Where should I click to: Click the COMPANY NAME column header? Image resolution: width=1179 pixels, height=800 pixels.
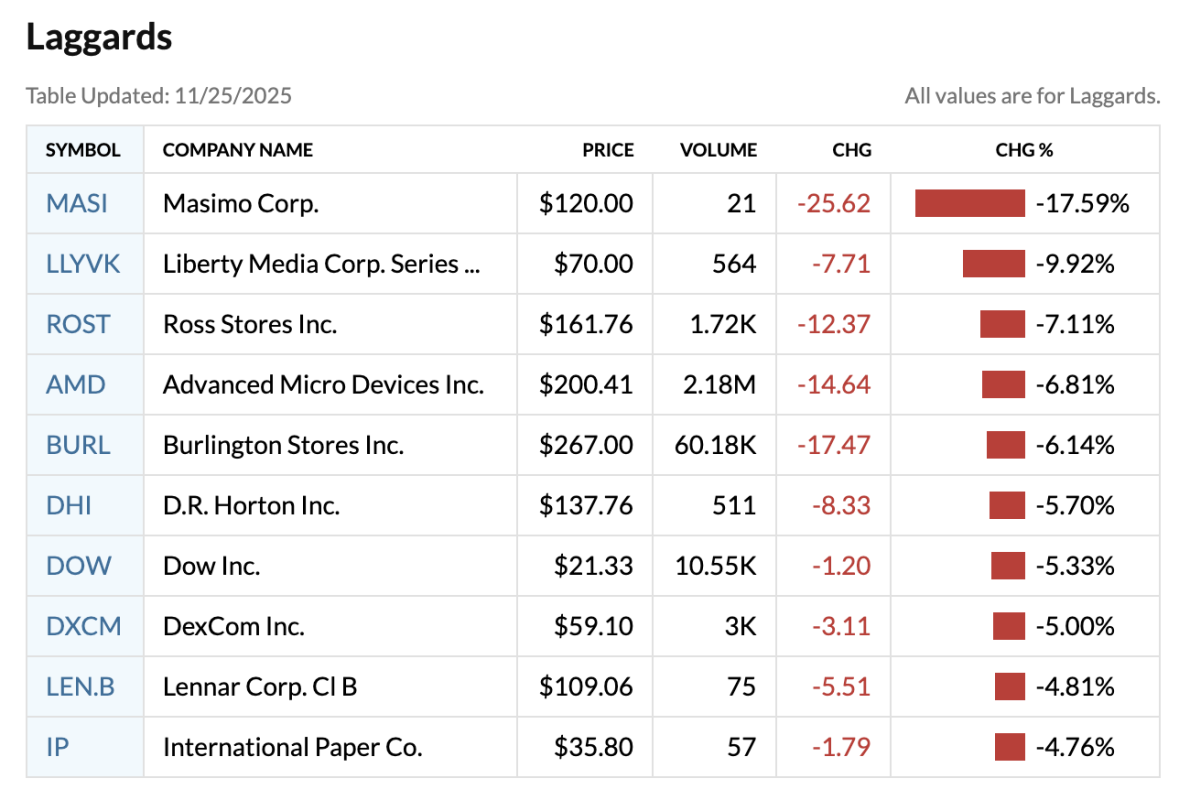coord(238,150)
